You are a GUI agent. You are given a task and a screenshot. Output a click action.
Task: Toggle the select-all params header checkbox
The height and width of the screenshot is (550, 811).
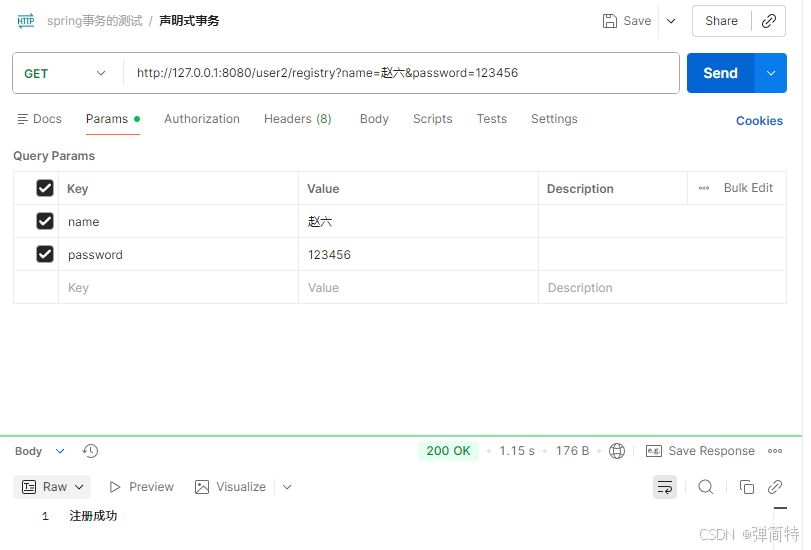(x=45, y=188)
